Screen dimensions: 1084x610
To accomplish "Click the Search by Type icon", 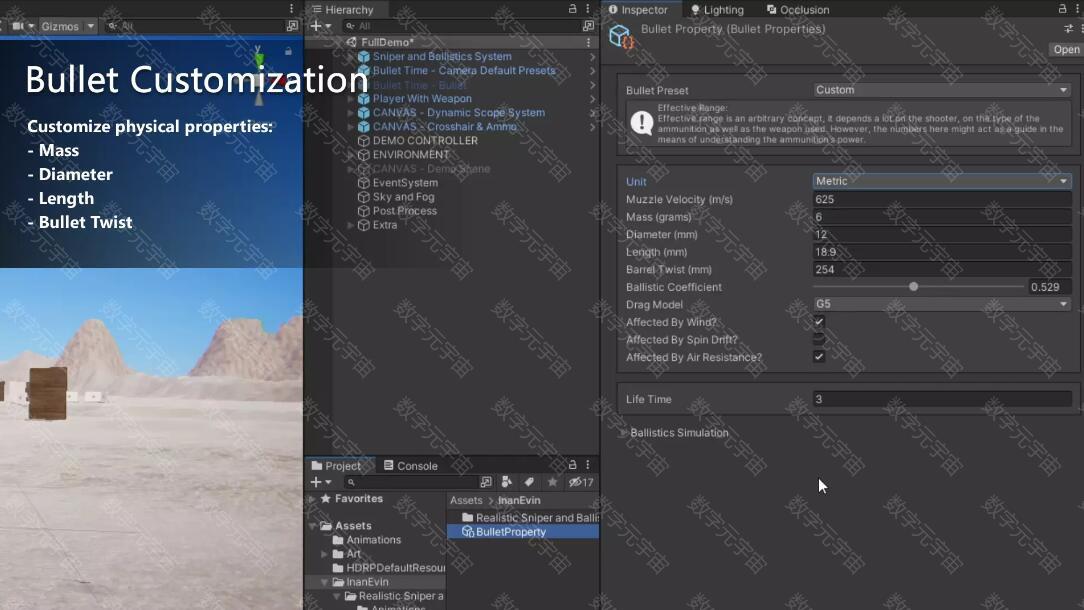I will [507, 482].
